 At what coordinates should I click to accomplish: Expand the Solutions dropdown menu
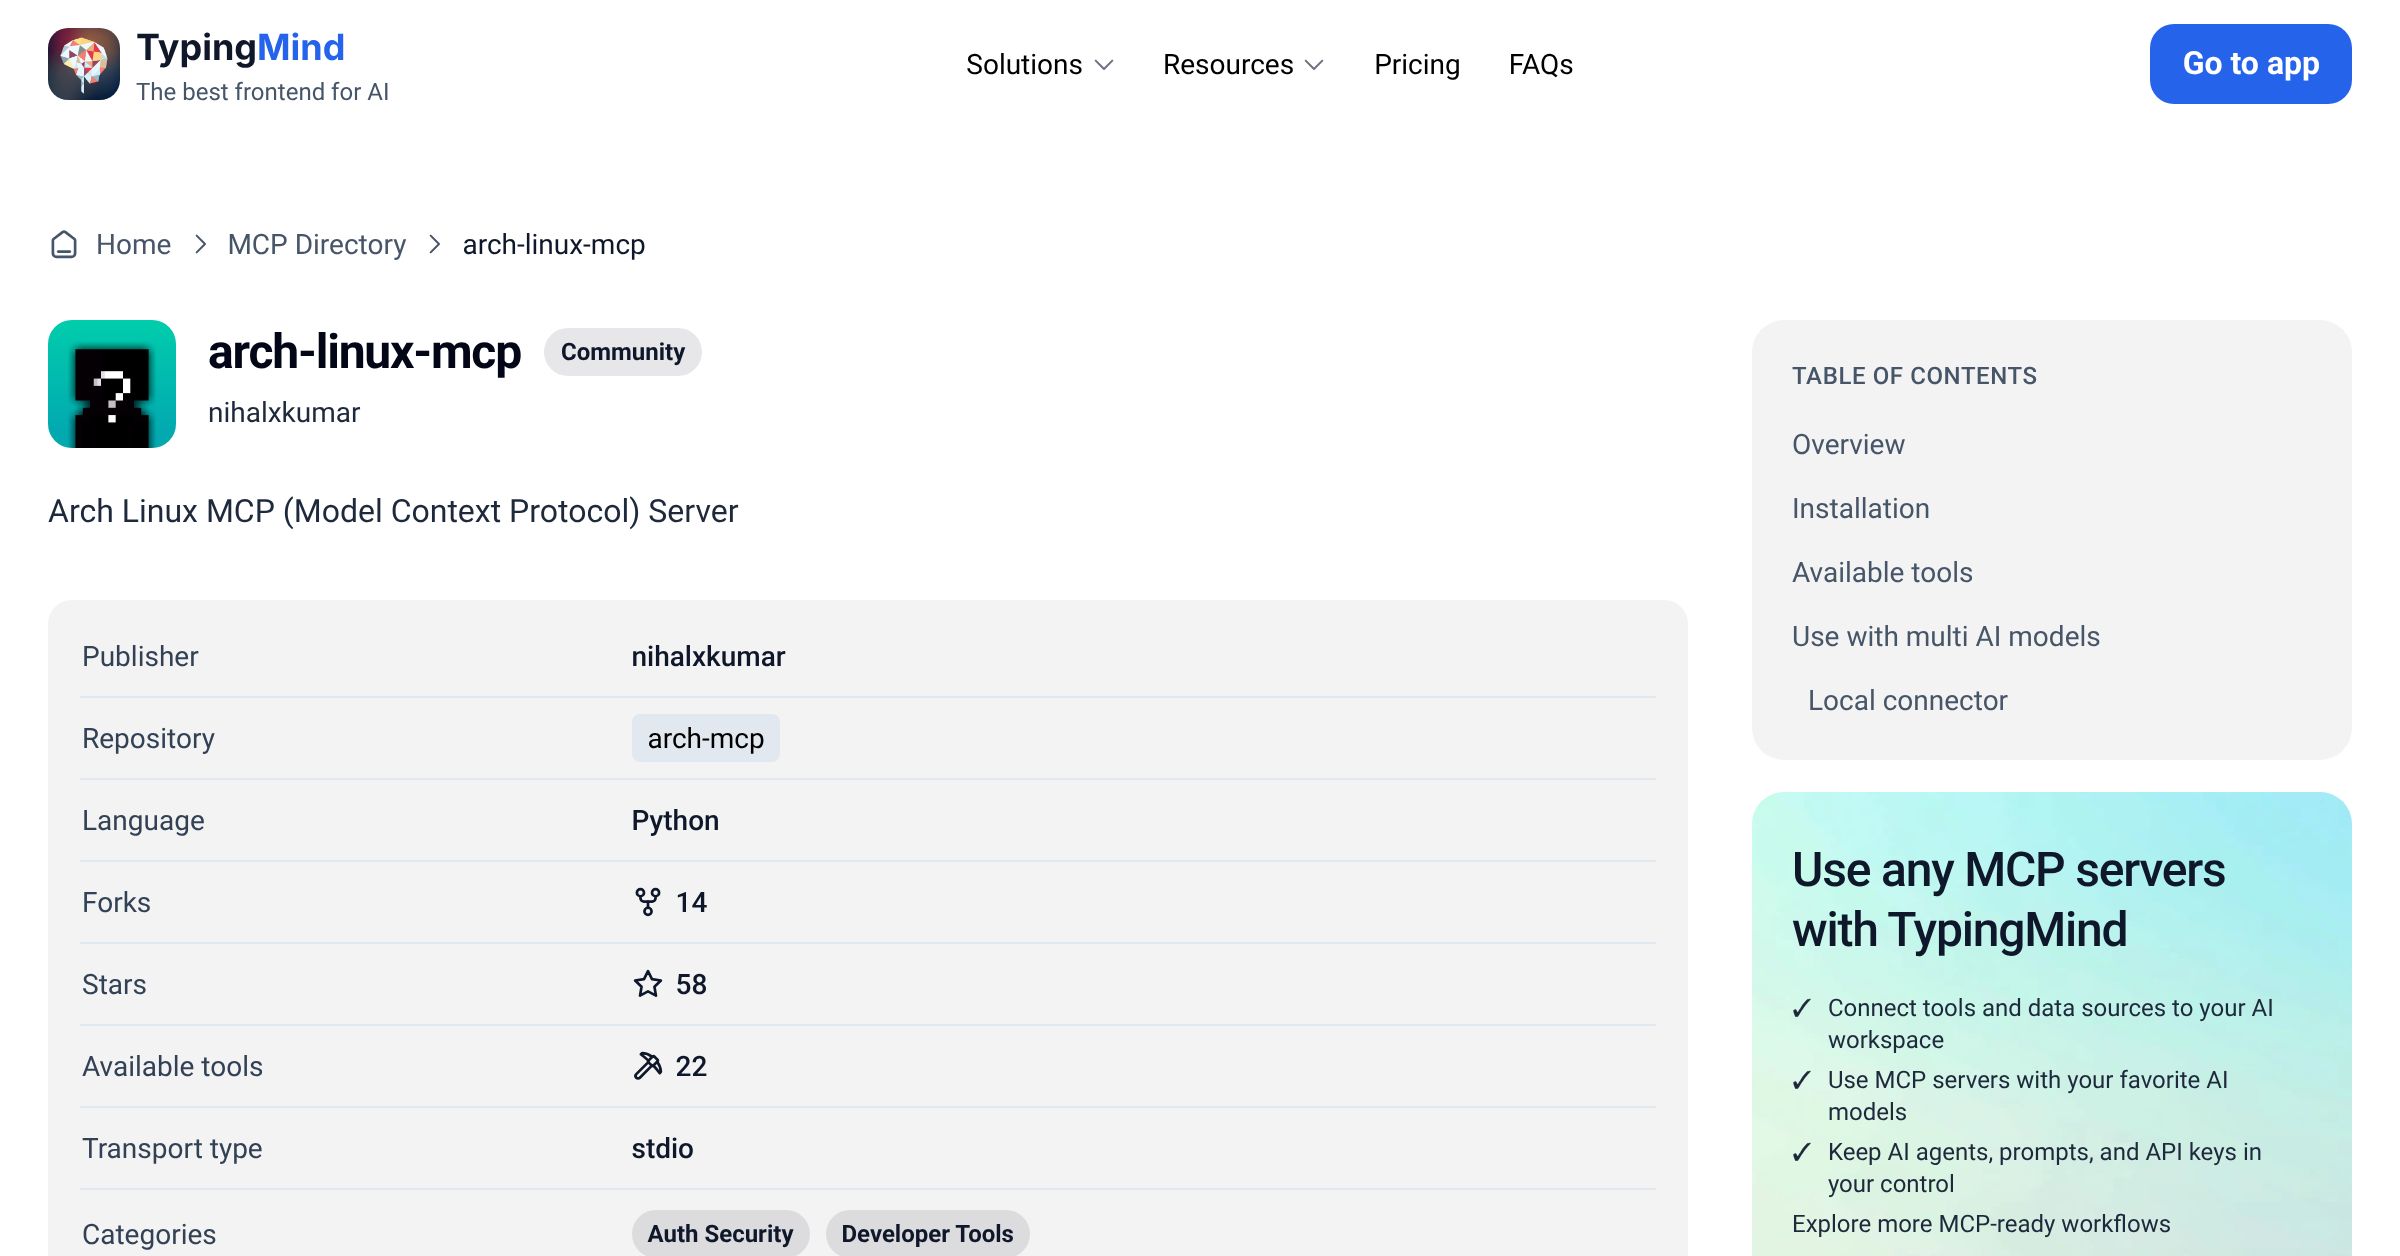coord(1040,65)
